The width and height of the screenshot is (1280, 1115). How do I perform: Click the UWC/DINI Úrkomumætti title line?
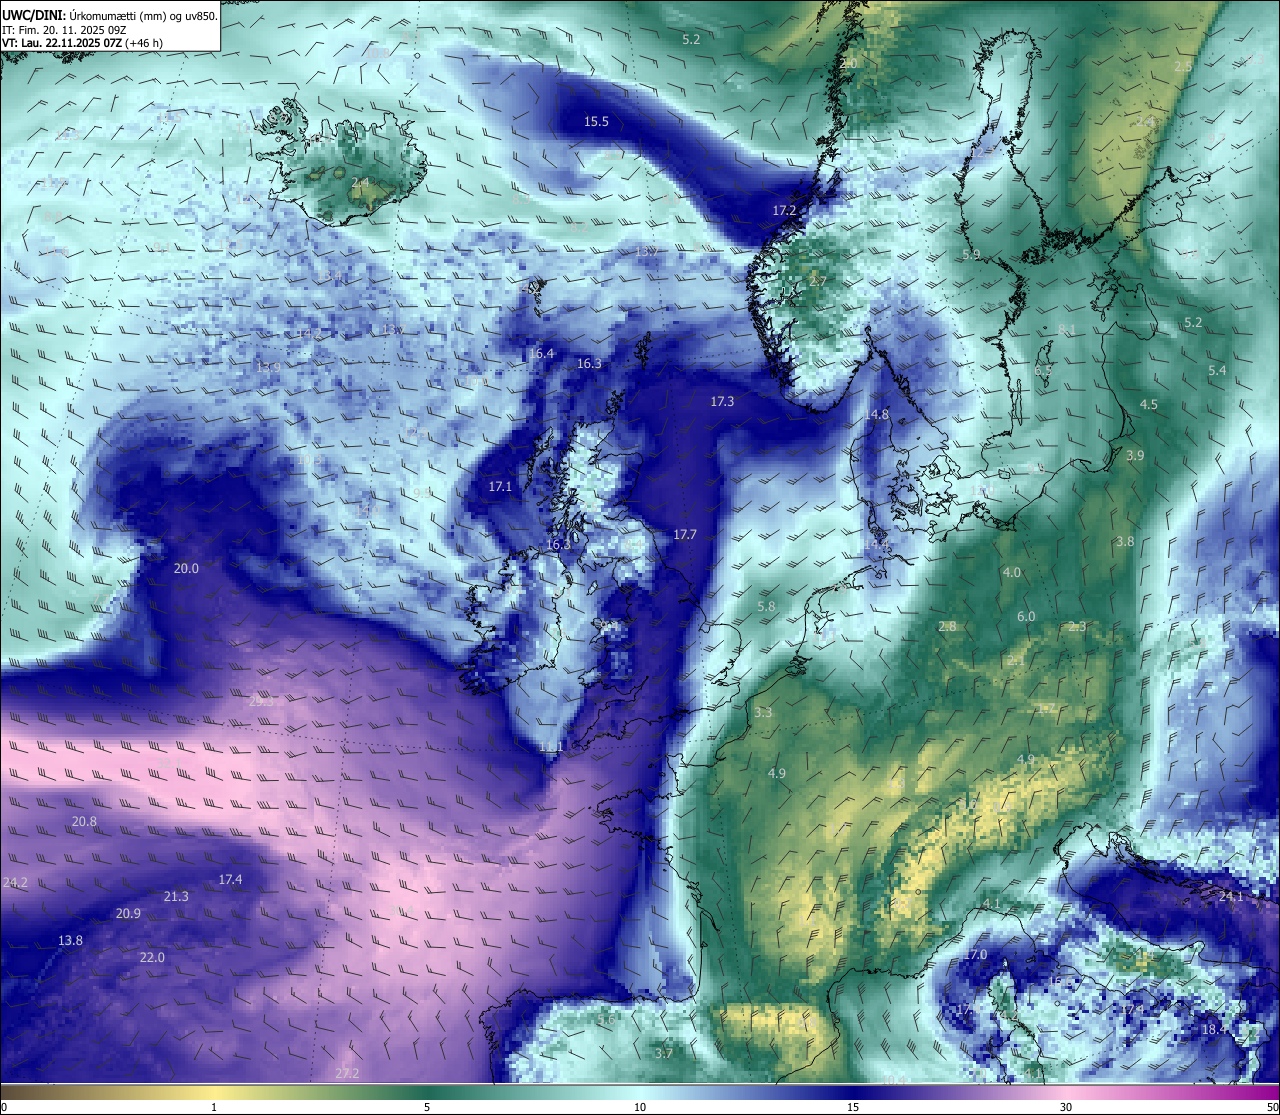pos(110,15)
